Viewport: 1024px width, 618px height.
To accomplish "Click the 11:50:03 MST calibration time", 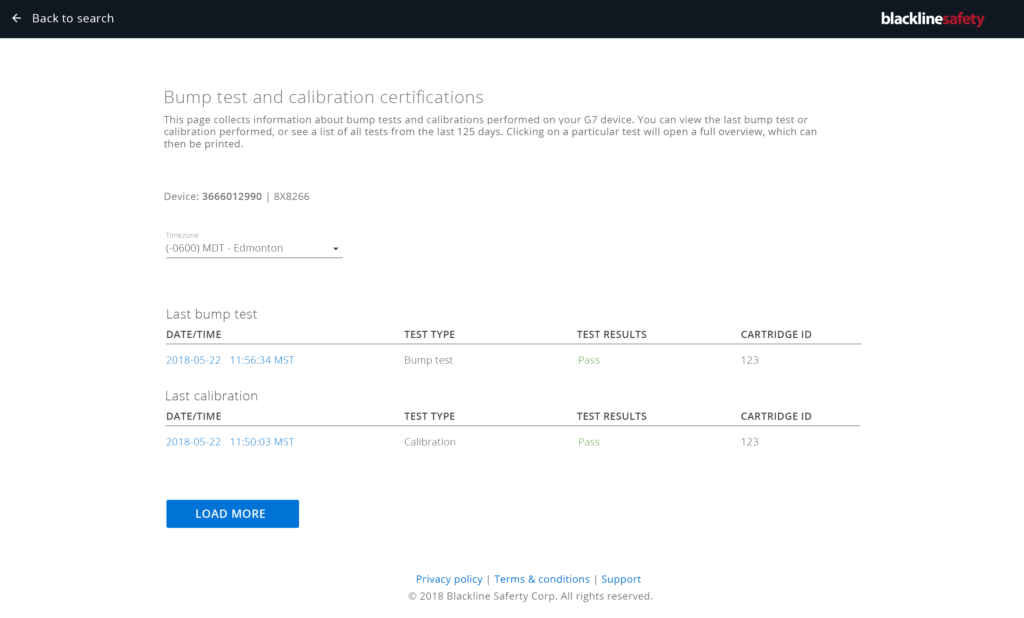I will click(x=262, y=442).
